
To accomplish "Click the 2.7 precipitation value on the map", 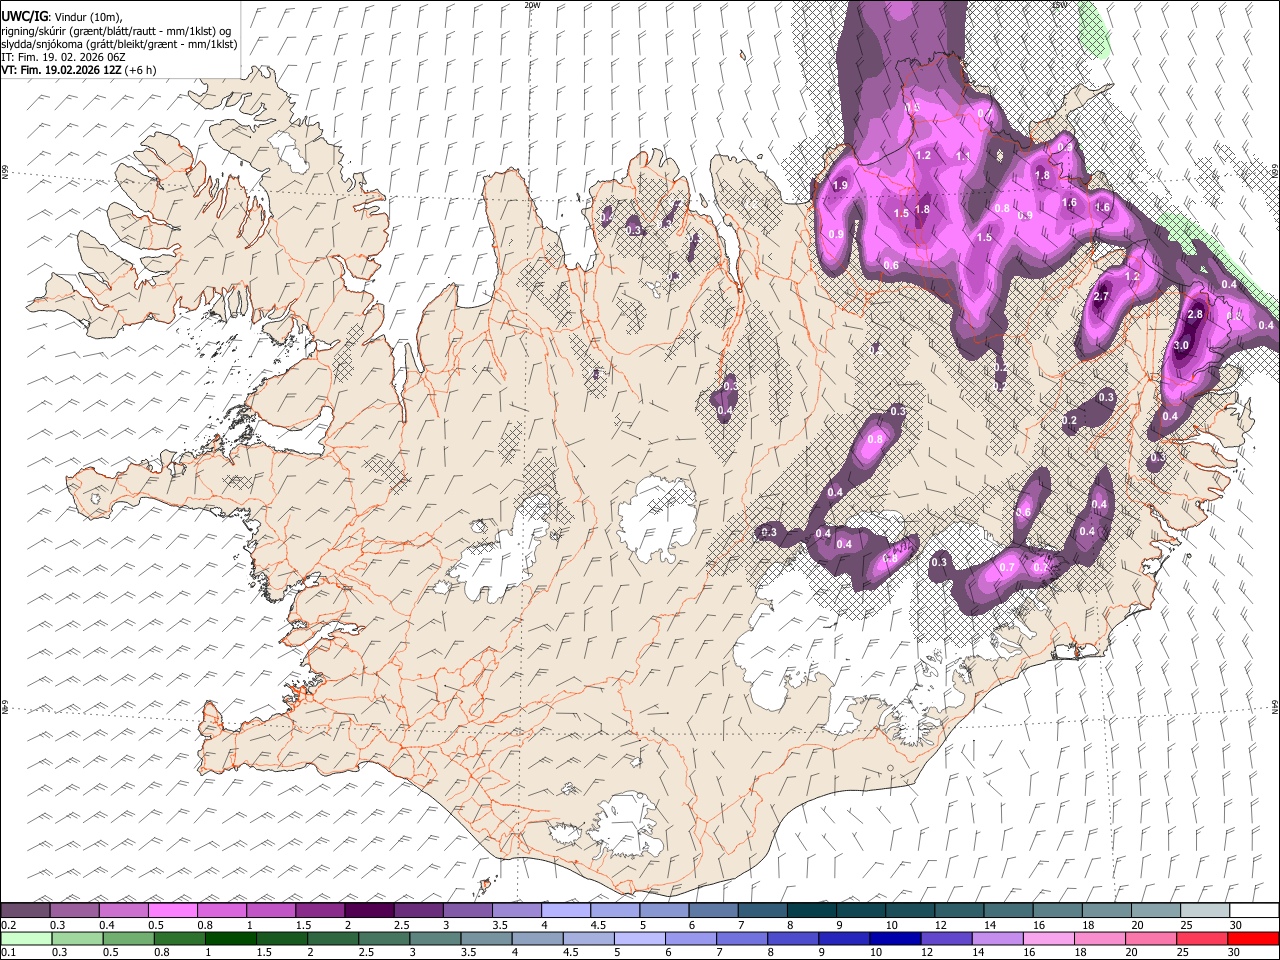I will click(x=1102, y=297).
